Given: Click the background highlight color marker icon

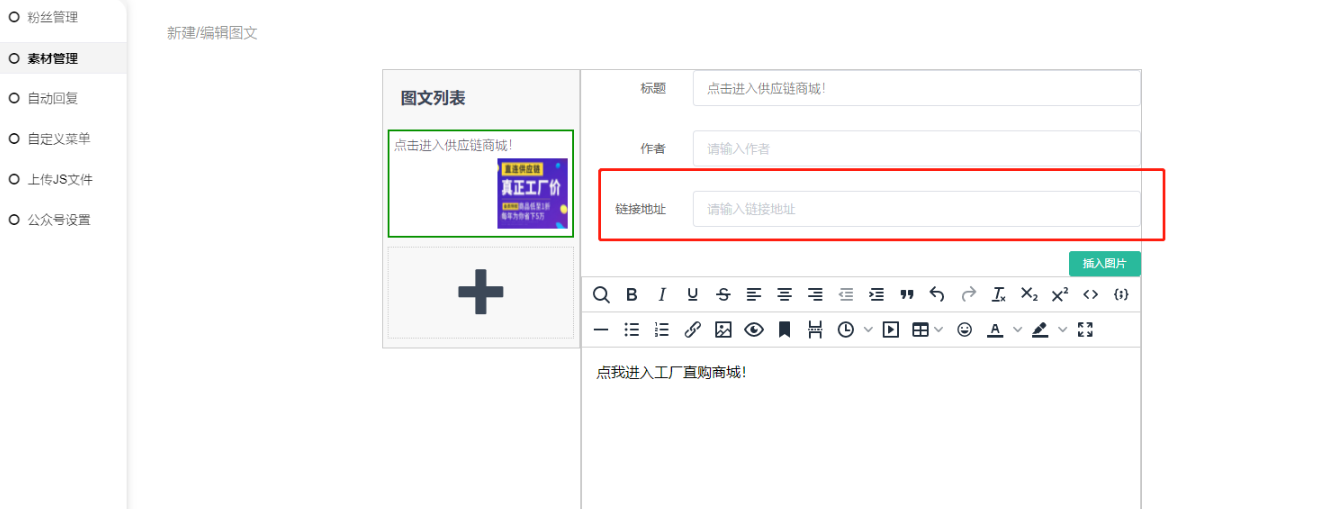Looking at the screenshot, I should (x=1040, y=330).
